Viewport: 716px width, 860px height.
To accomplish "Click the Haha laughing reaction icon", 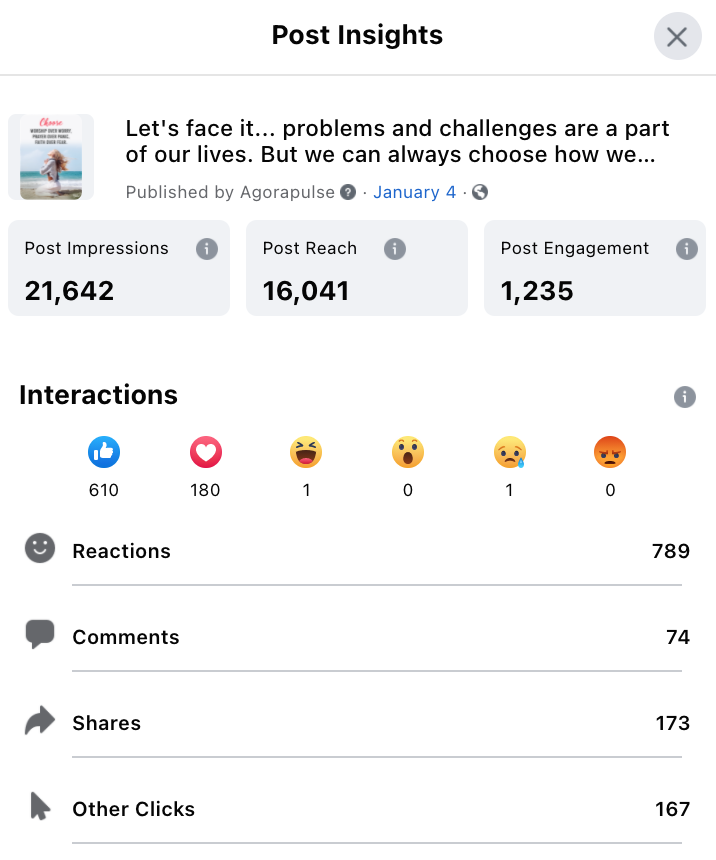I will tap(306, 452).
